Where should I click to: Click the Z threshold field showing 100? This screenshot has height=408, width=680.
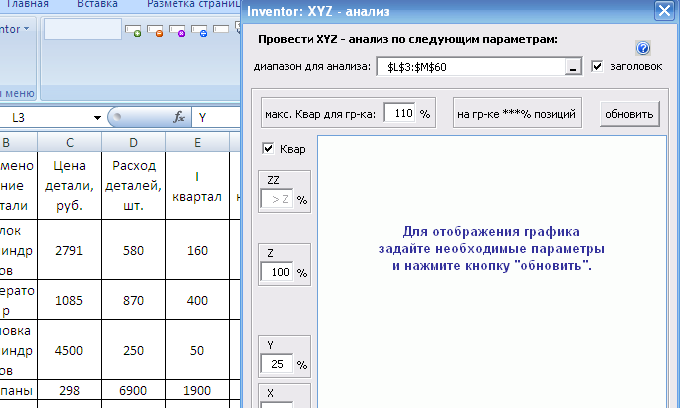[x=277, y=272]
